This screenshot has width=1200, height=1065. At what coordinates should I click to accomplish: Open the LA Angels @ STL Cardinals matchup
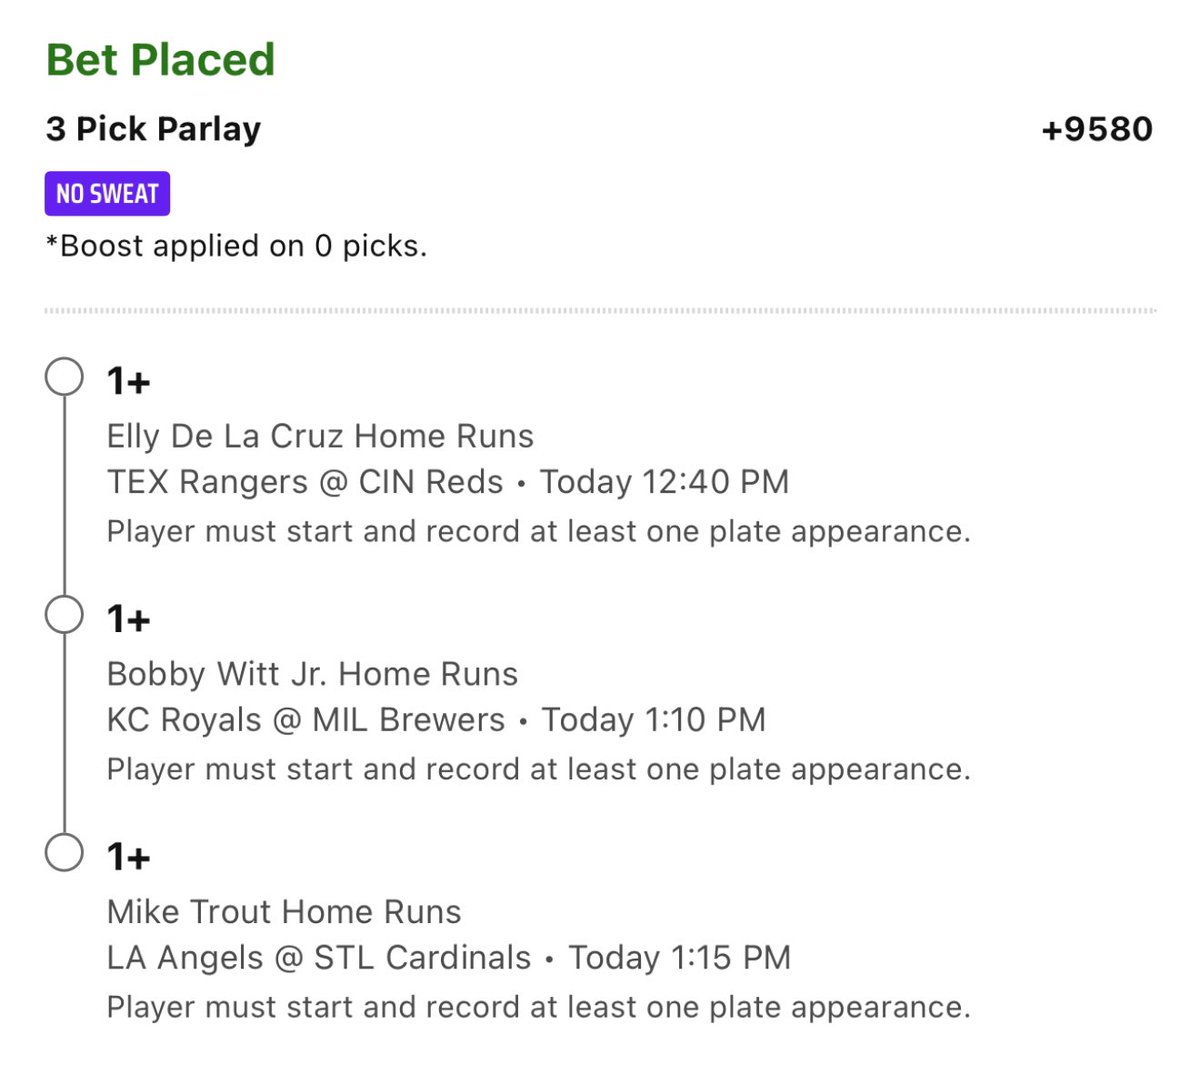pos(319,958)
